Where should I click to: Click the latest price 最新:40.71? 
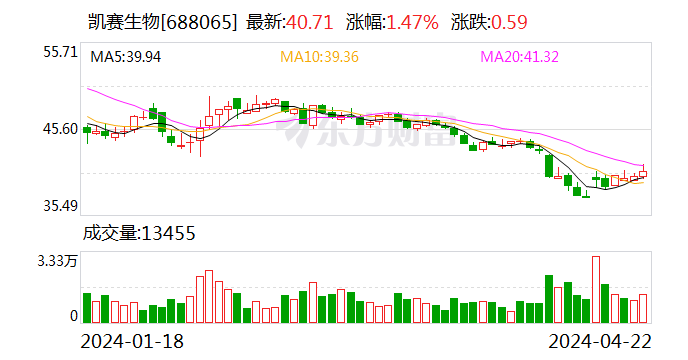290,22
